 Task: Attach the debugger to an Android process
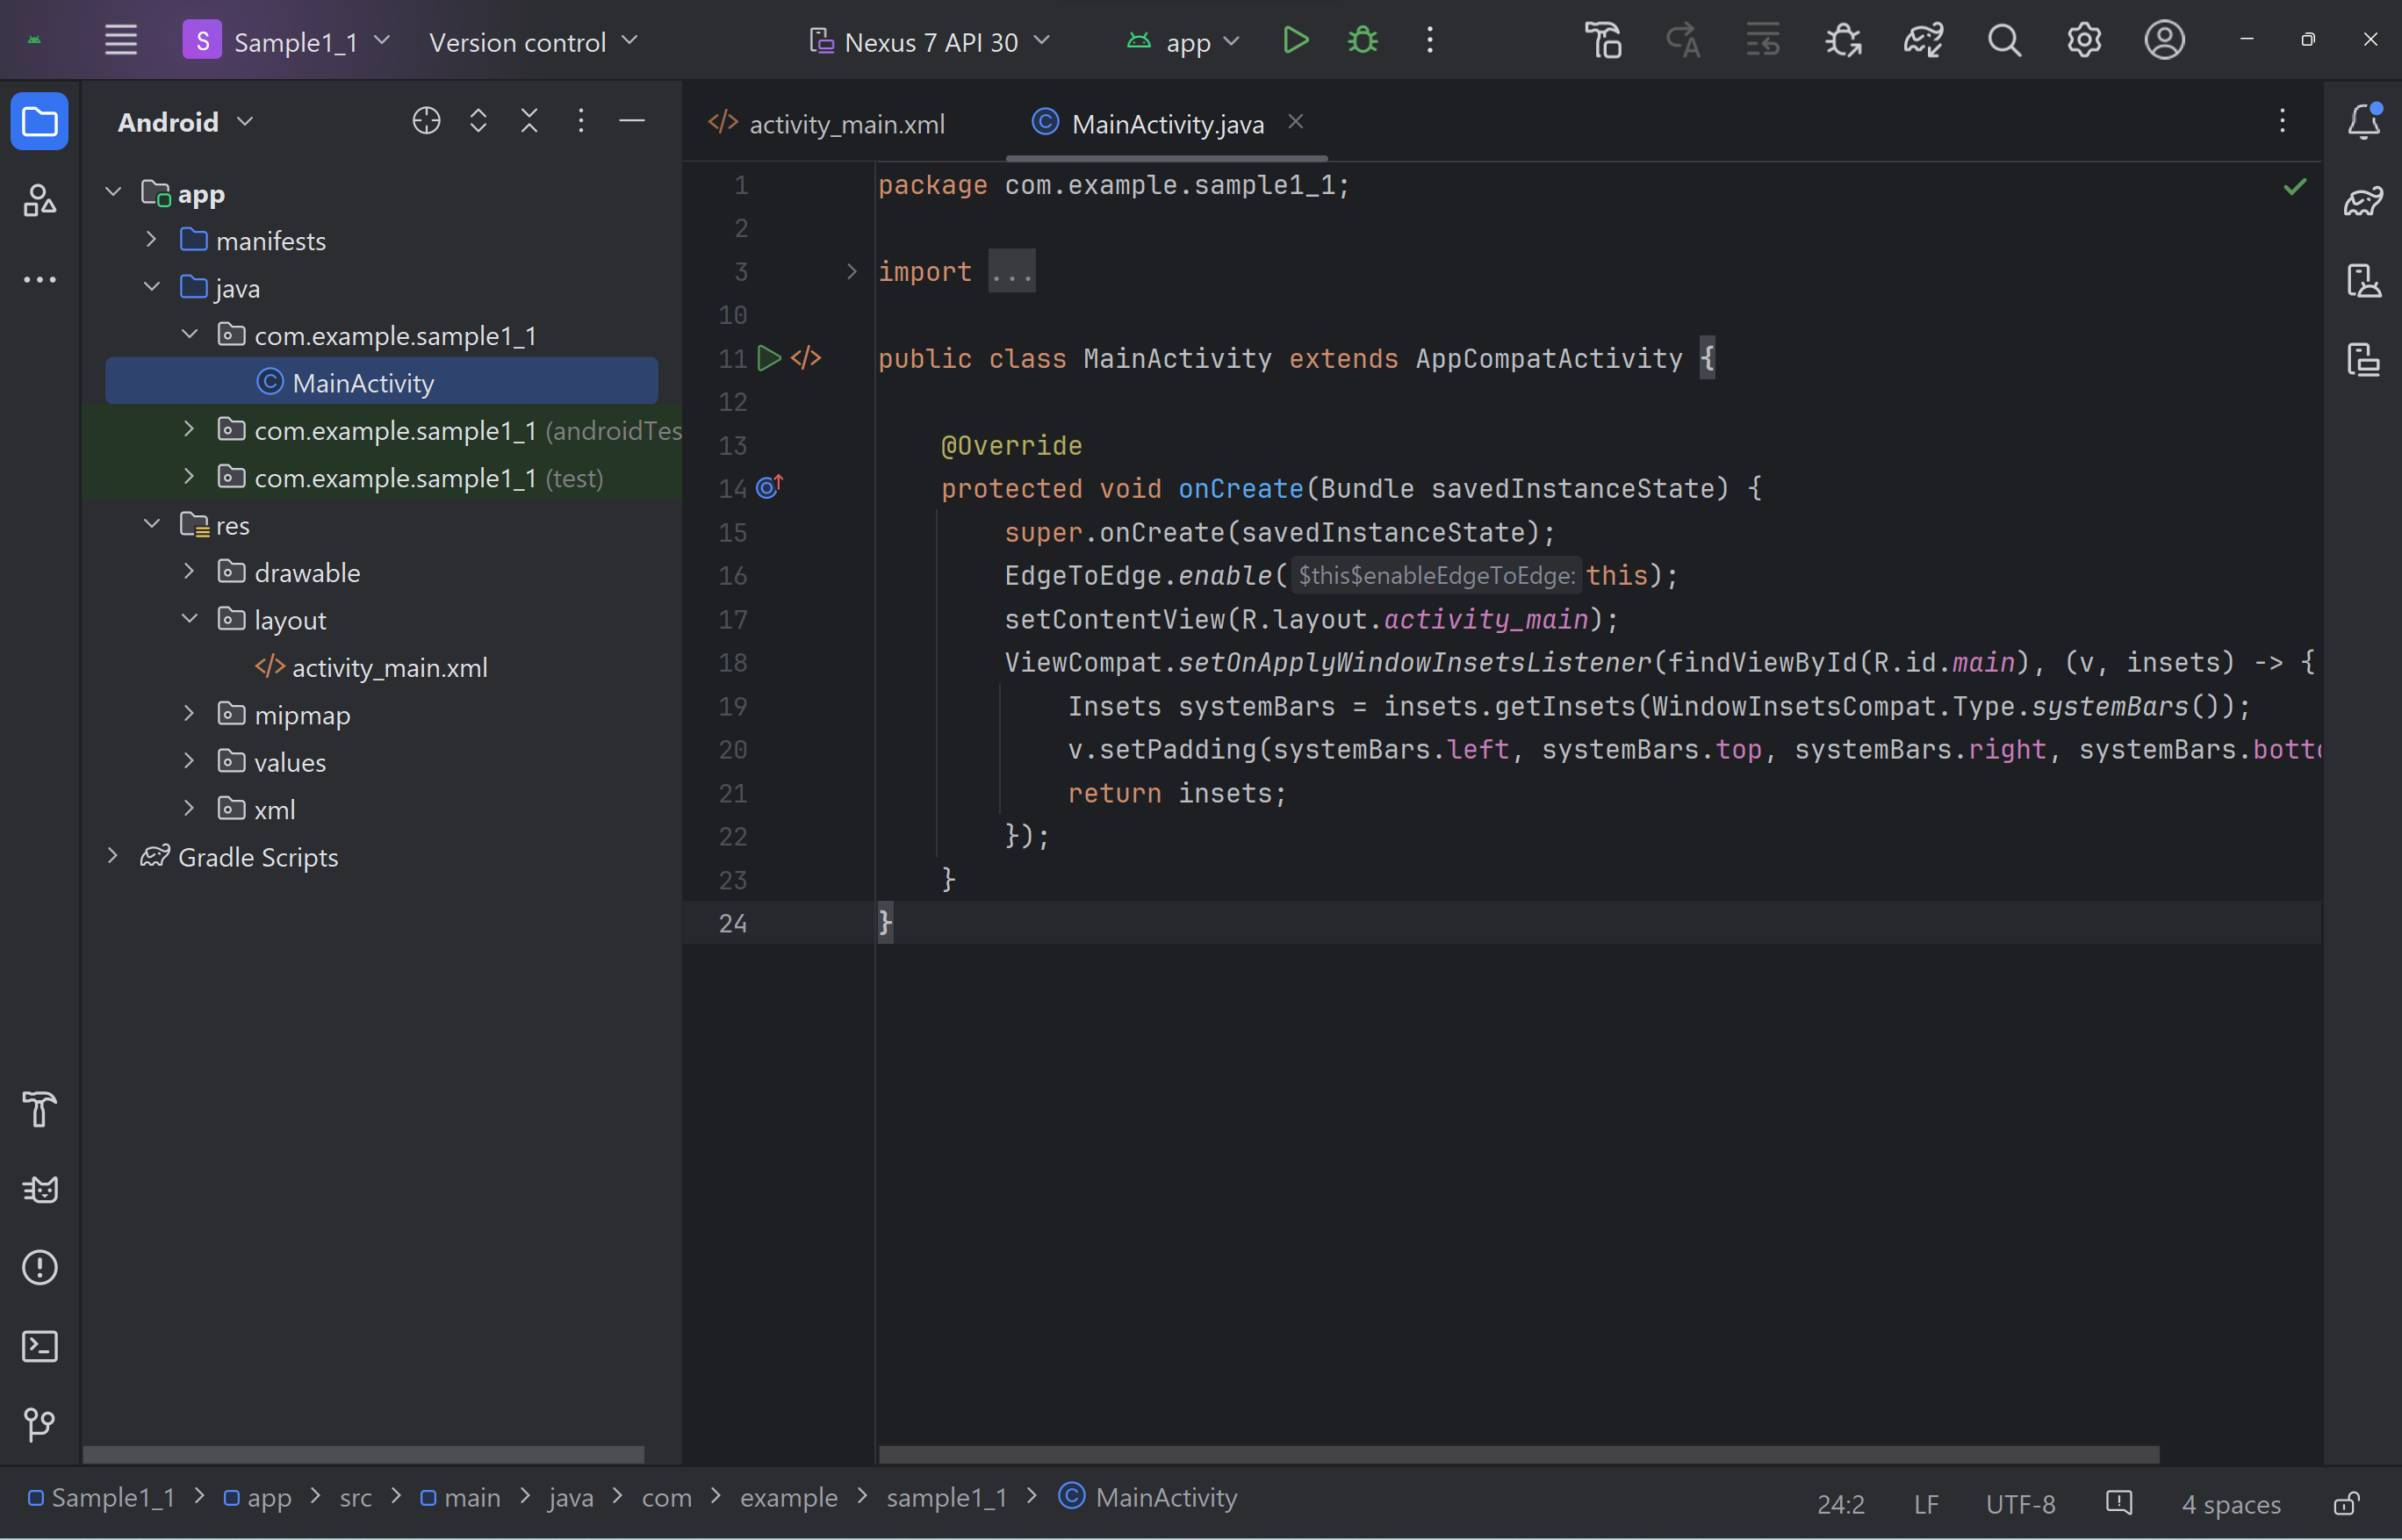pyautogui.click(x=1843, y=41)
